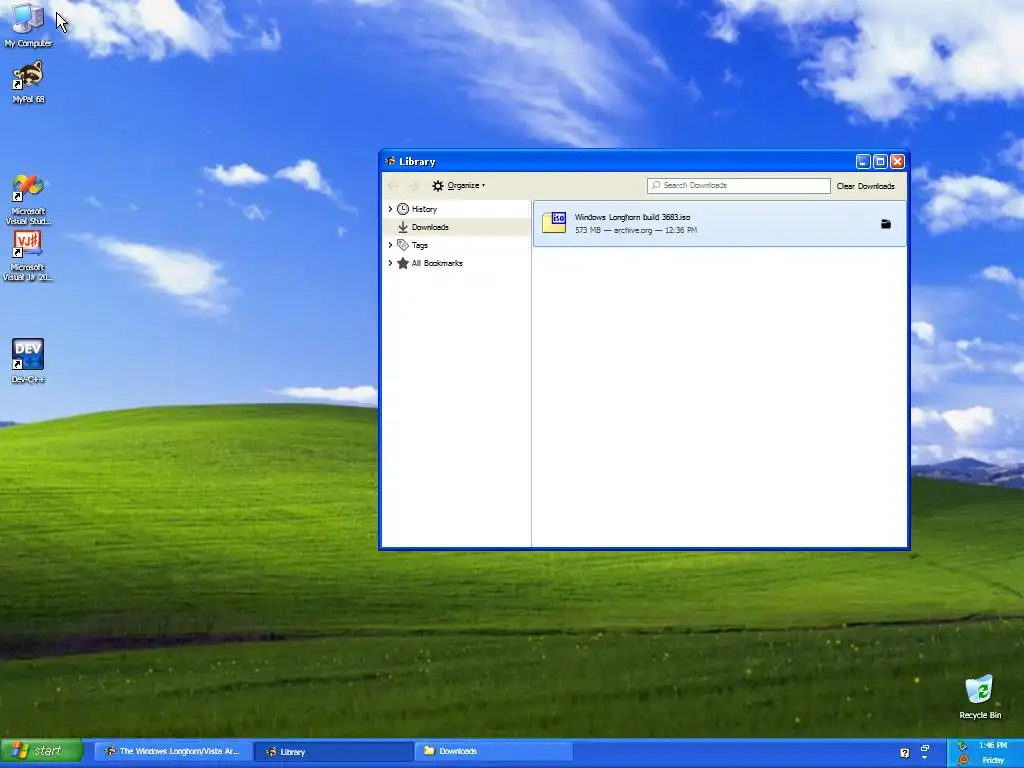Click the ISO file icon of Longhorn download
The width and height of the screenshot is (1024, 768).
click(554, 223)
